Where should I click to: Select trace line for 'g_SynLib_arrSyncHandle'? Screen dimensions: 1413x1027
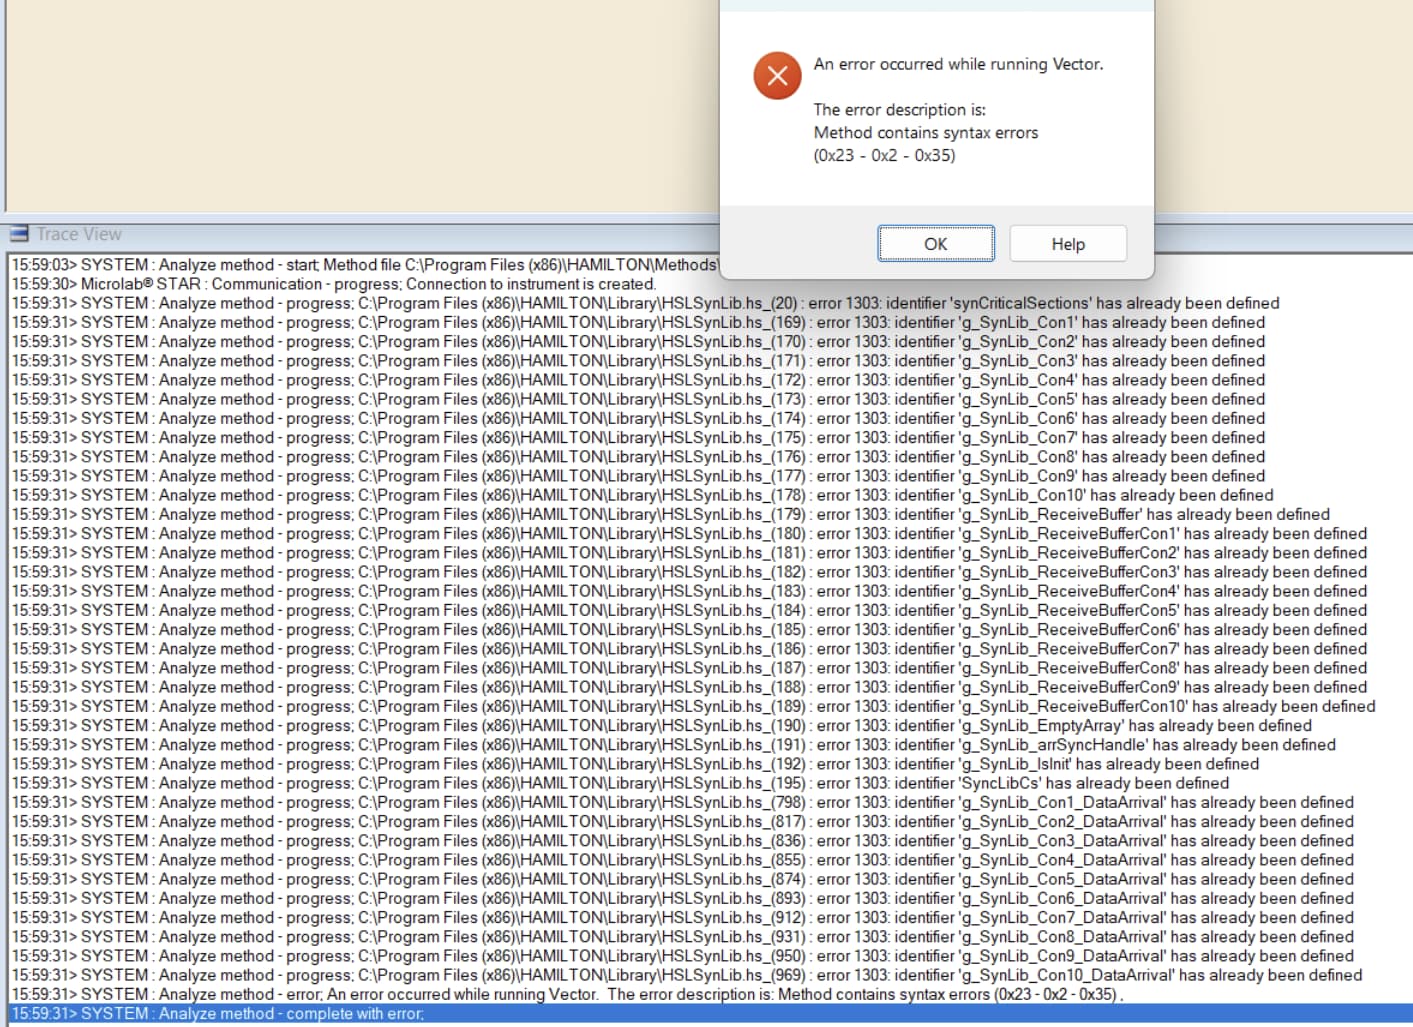(x=674, y=745)
